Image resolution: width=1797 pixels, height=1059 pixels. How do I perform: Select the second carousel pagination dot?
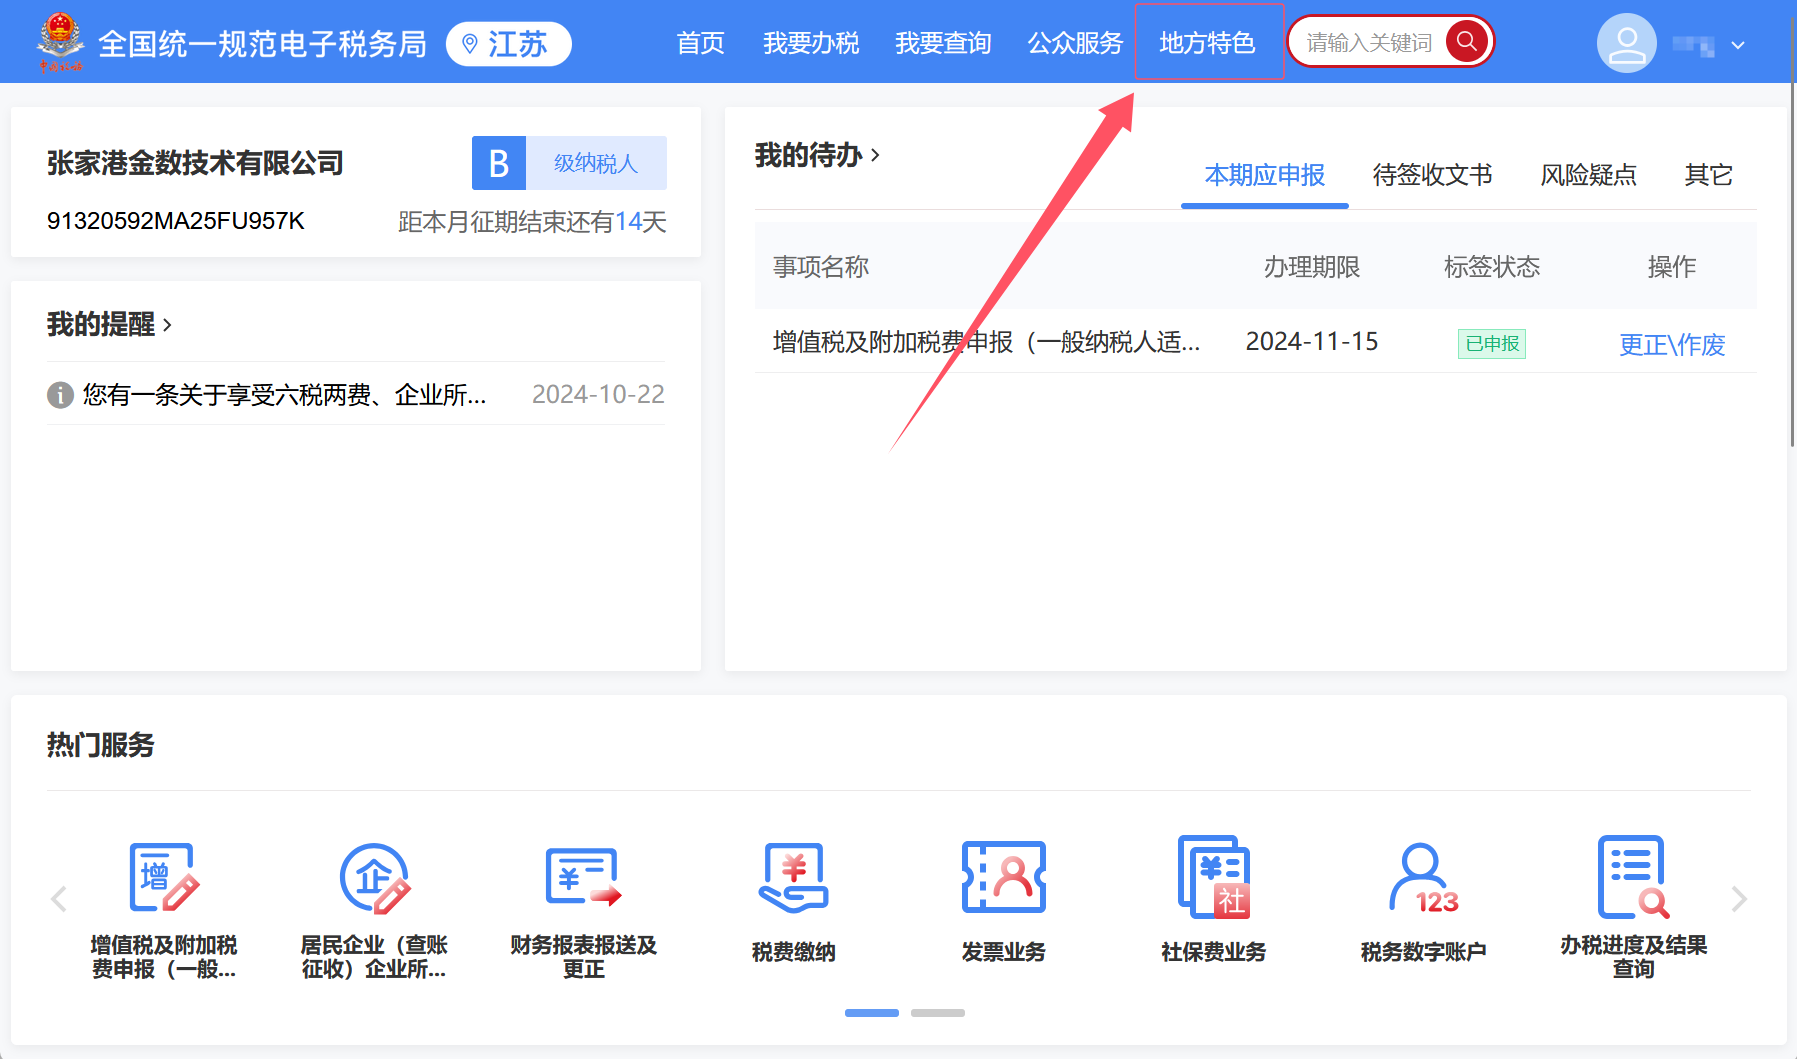tap(938, 1012)
